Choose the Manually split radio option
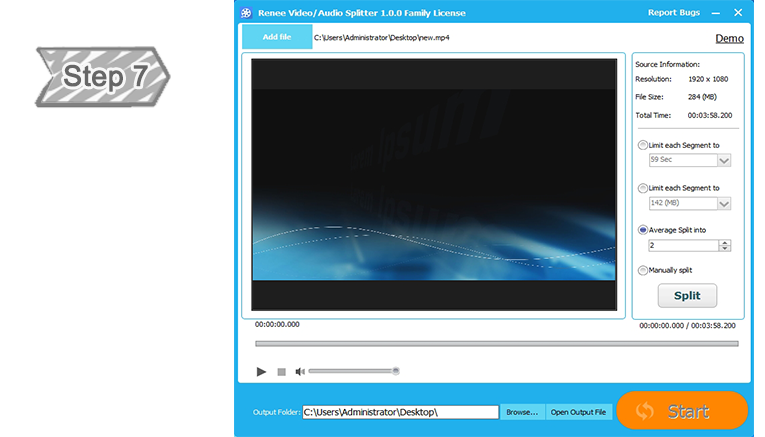This screenshot has width=765, height=437. coord(642,270)
